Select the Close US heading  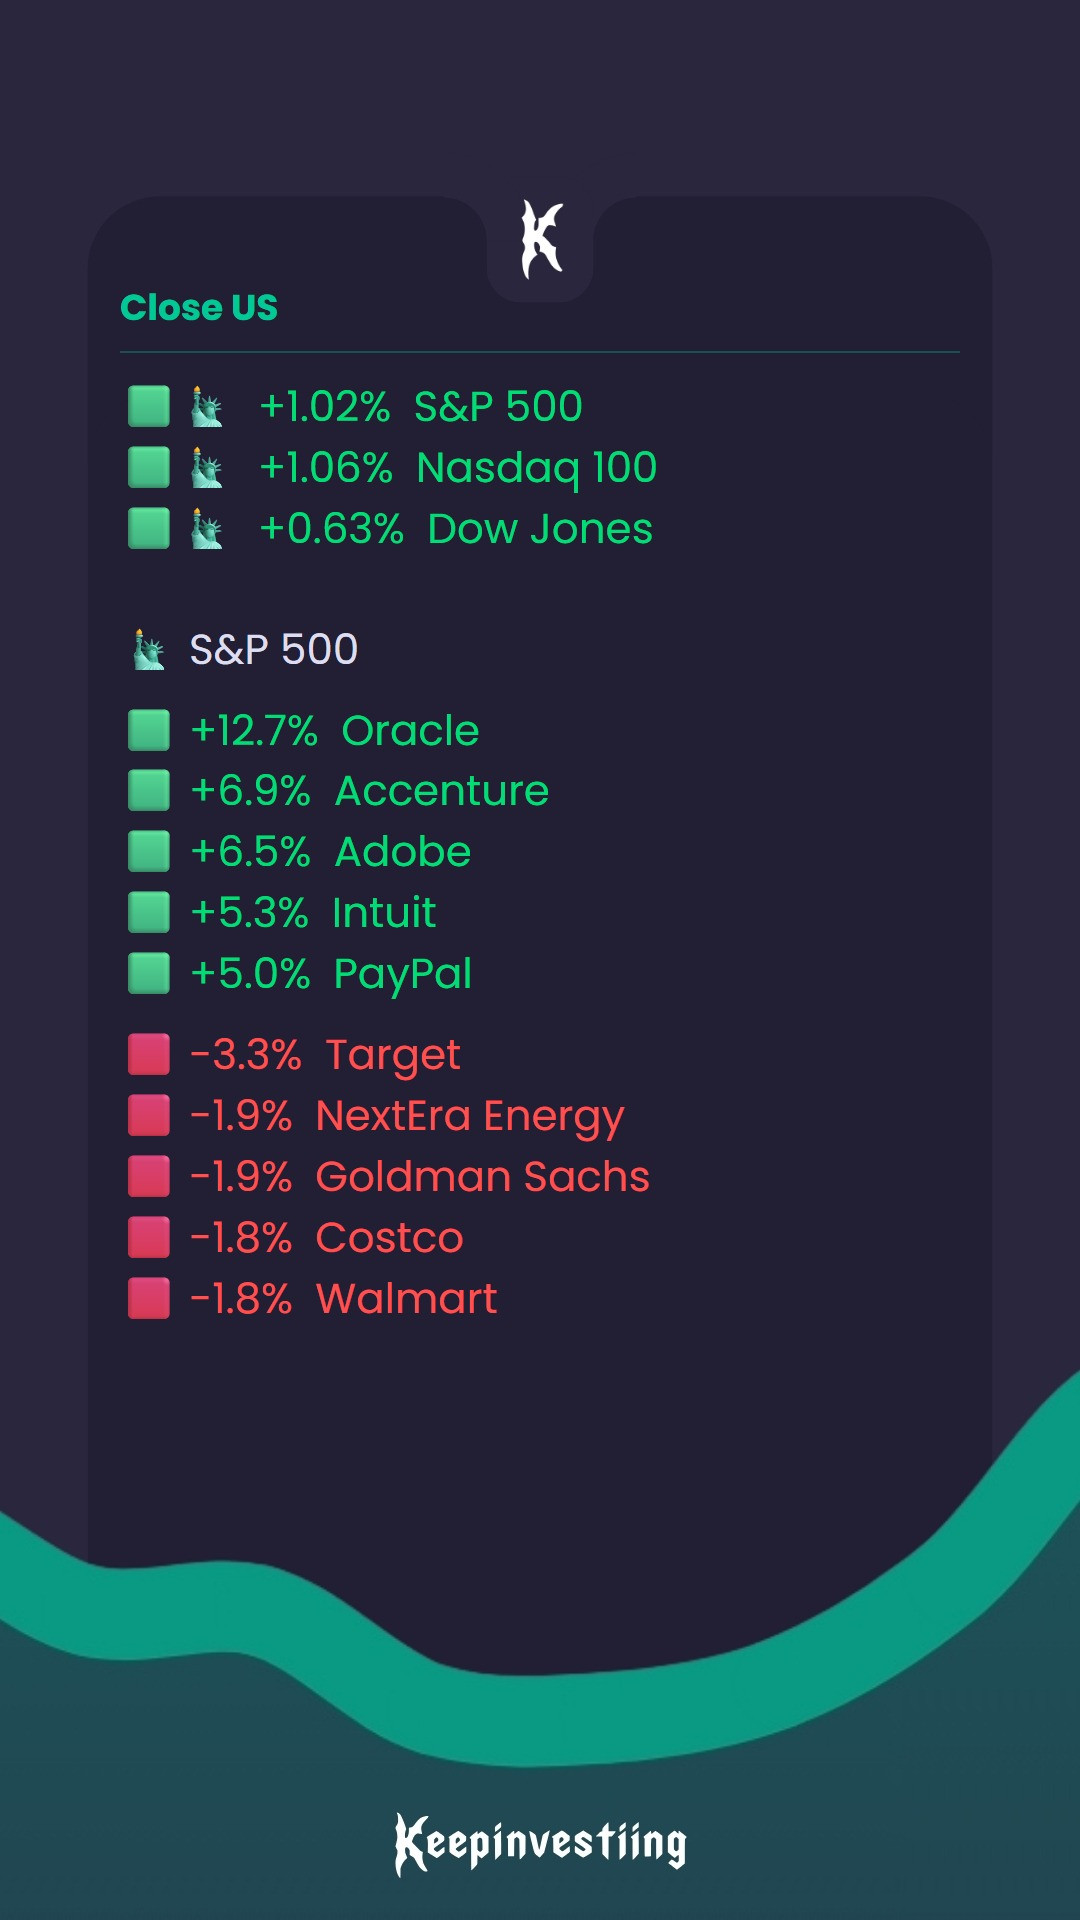(199, 307)
